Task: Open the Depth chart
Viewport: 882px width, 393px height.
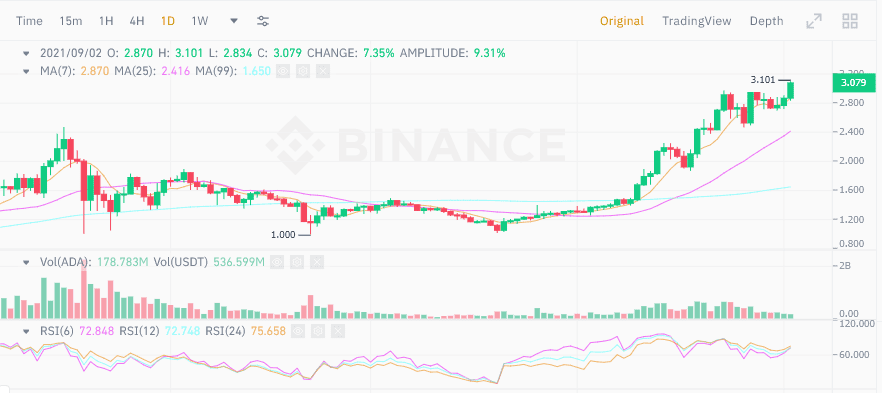Action: click(766, 21)
